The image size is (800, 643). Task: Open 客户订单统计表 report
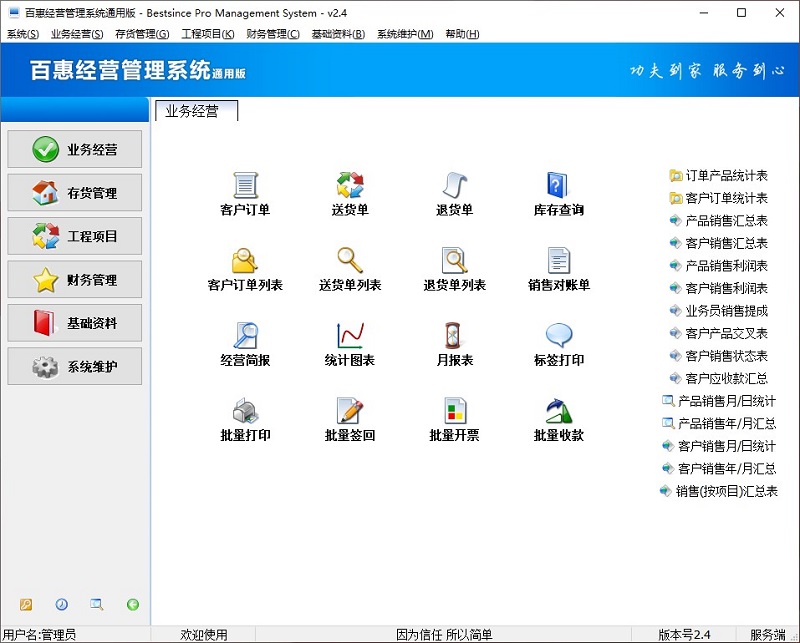coord(718,198)
